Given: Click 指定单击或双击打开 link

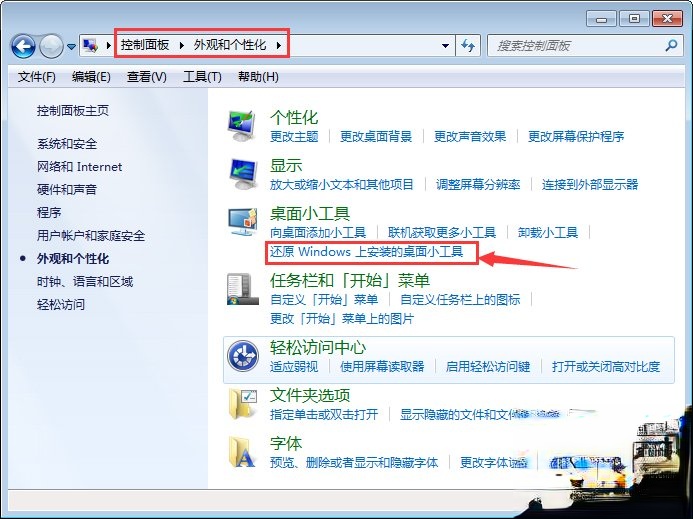Looking at the screenshot, I should (x=324, y=415).
